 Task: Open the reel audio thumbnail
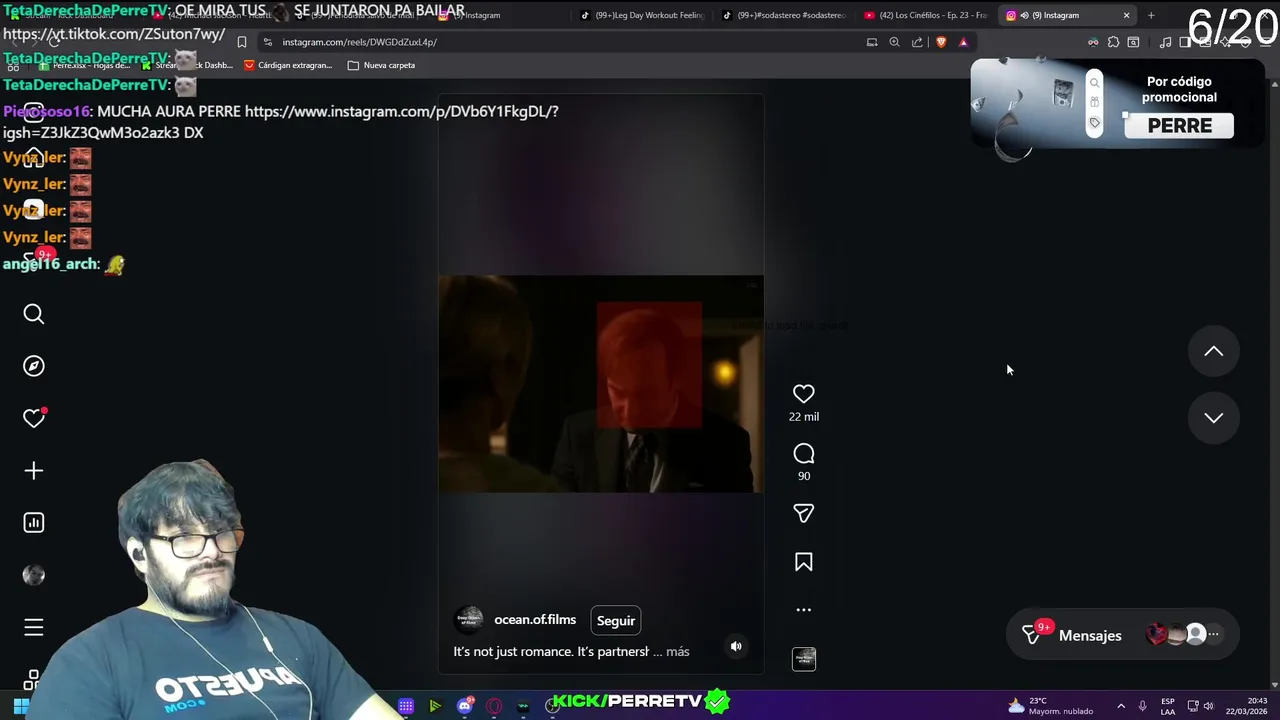pos(804,659)
